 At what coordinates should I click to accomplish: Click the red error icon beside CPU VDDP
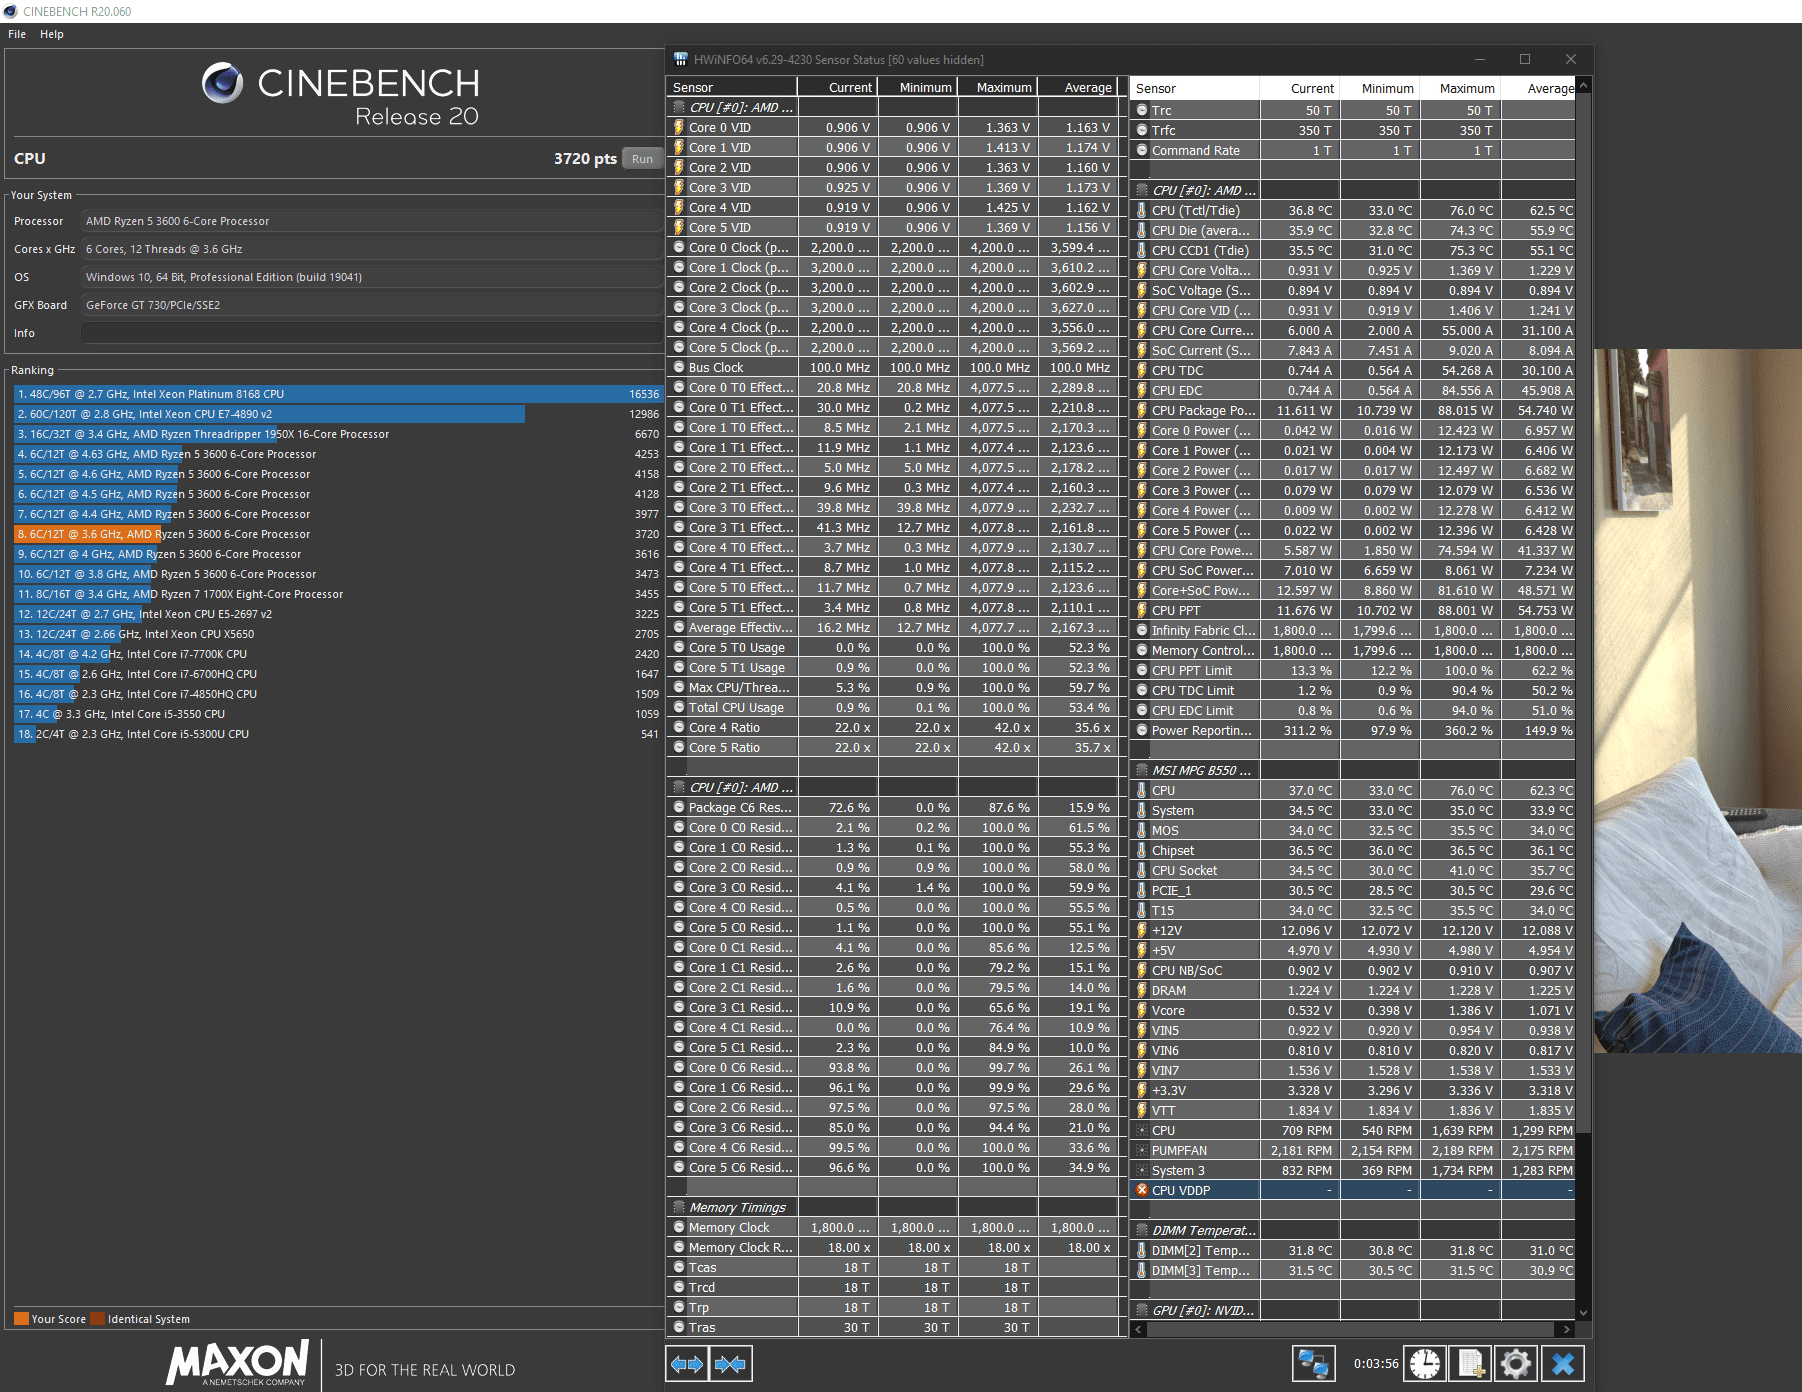1142,1191
